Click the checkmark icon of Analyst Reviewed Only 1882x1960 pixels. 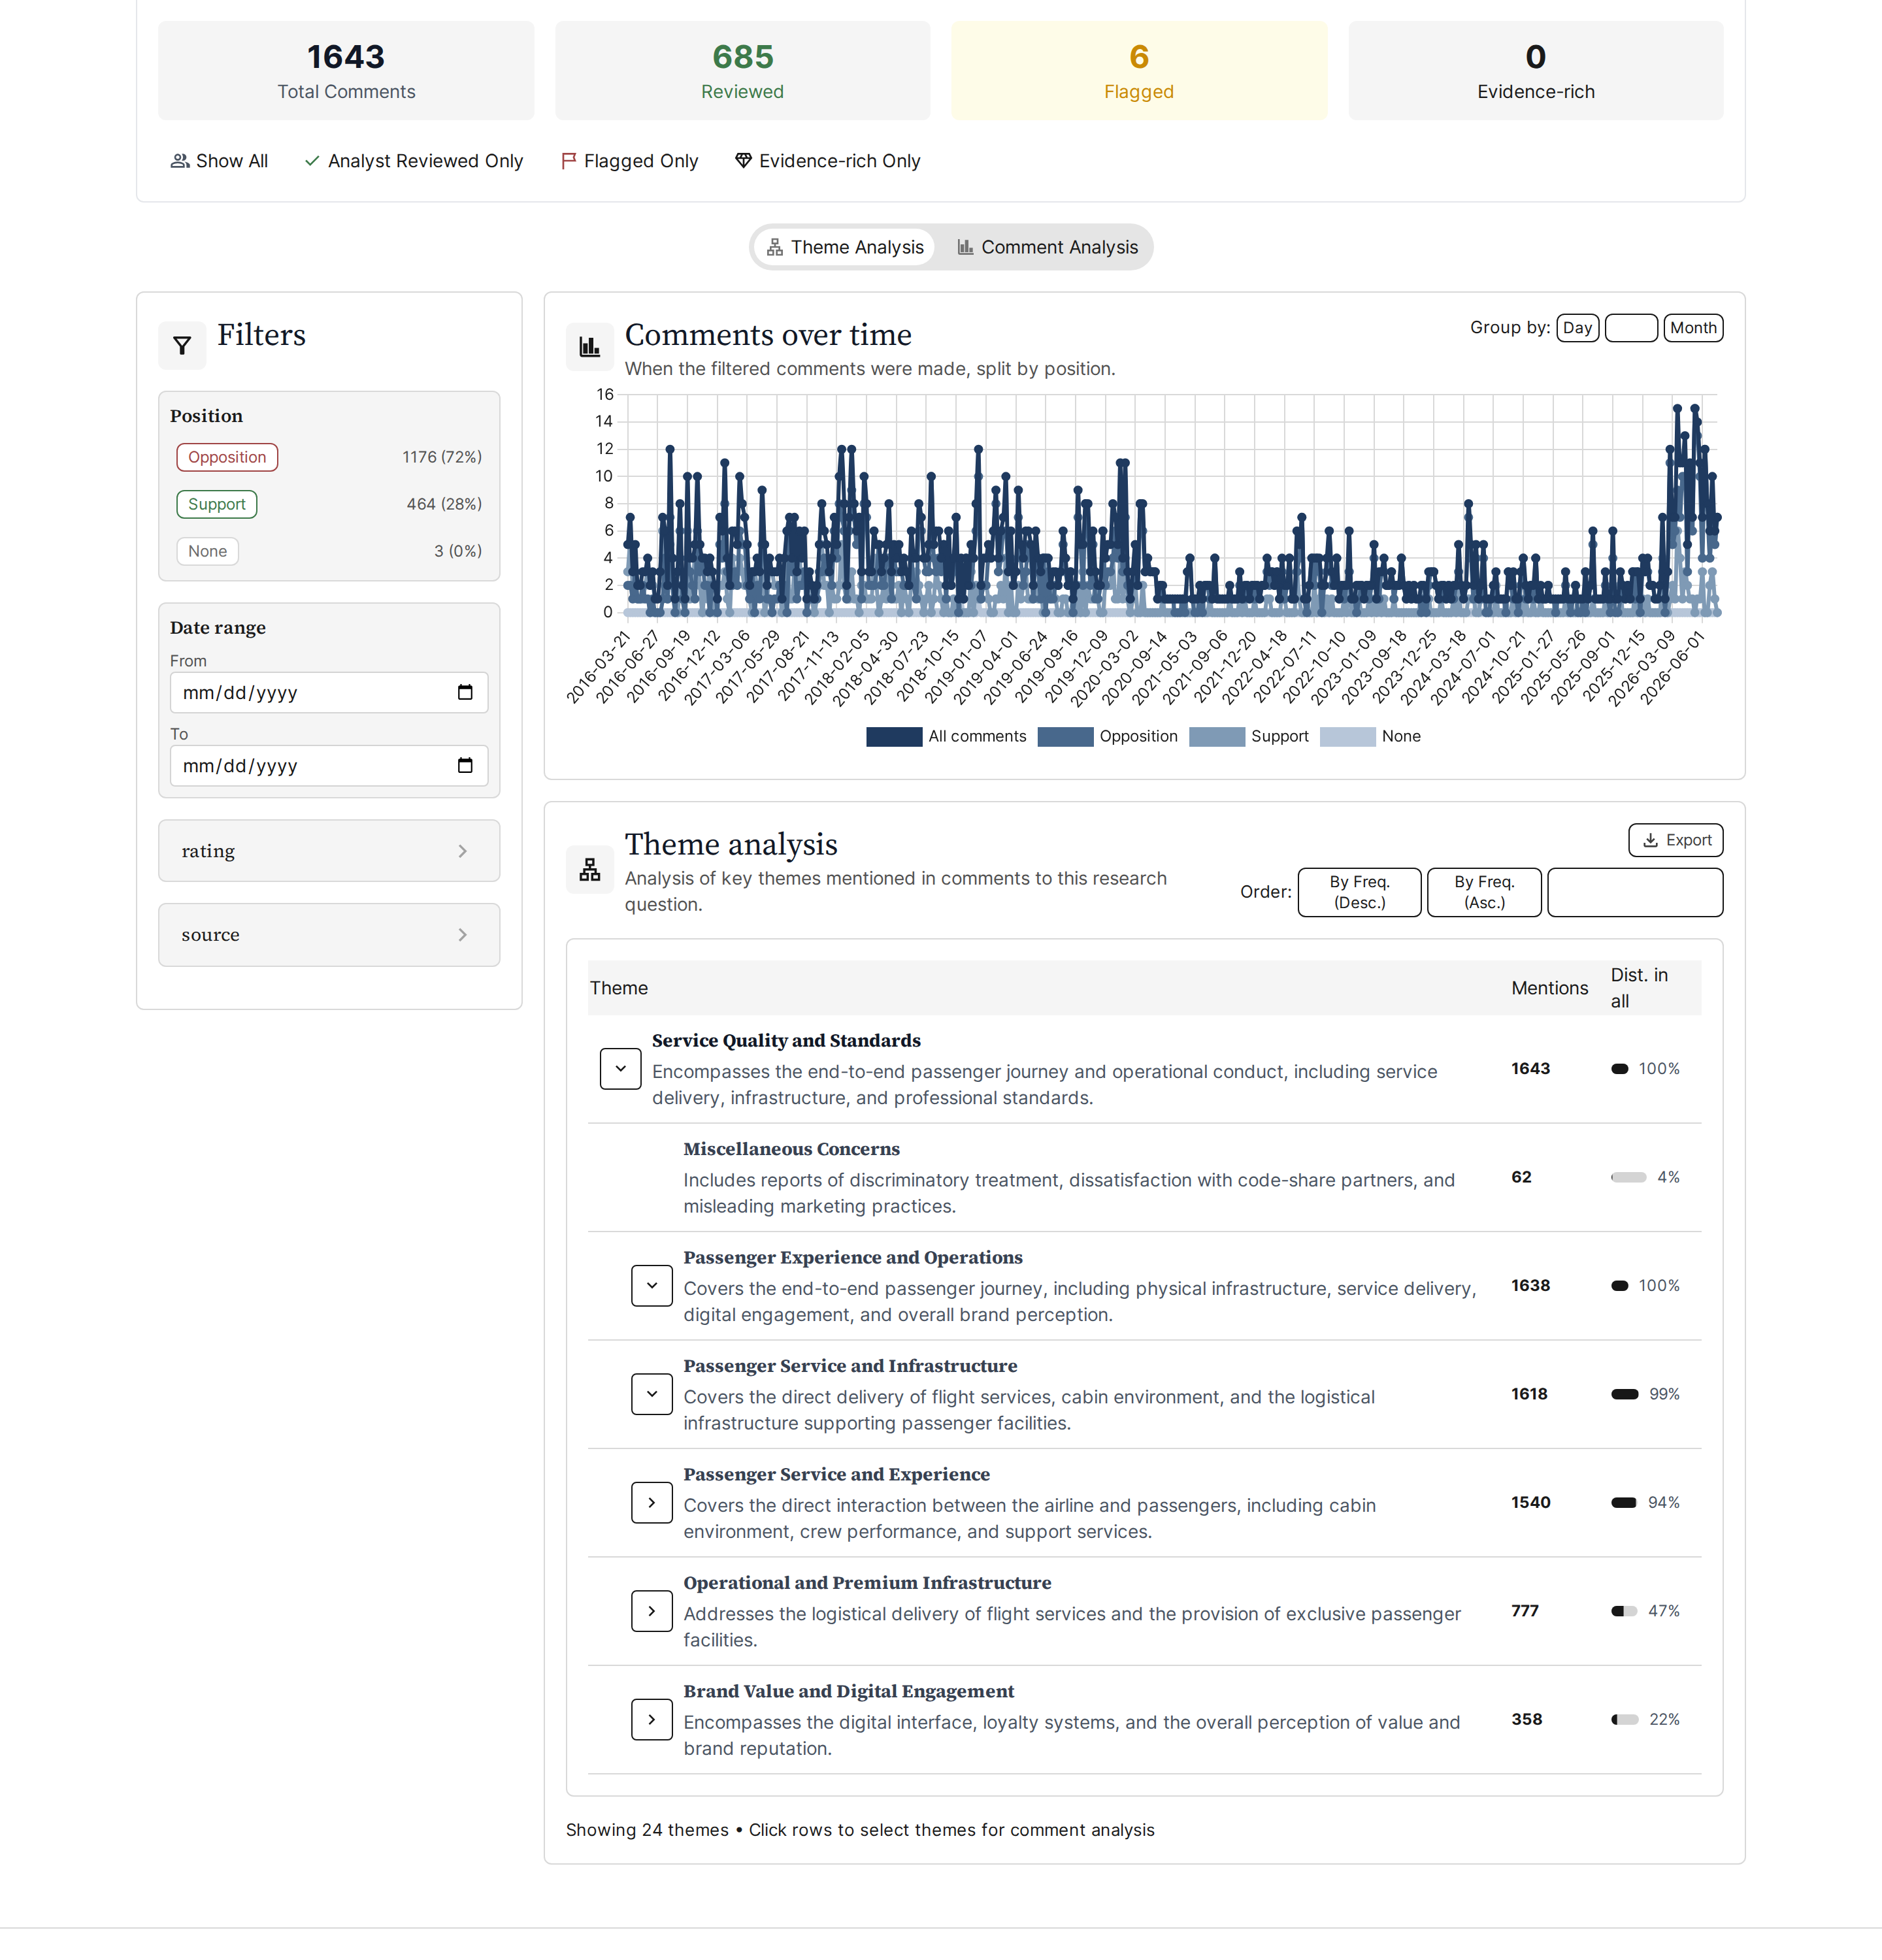312,161
